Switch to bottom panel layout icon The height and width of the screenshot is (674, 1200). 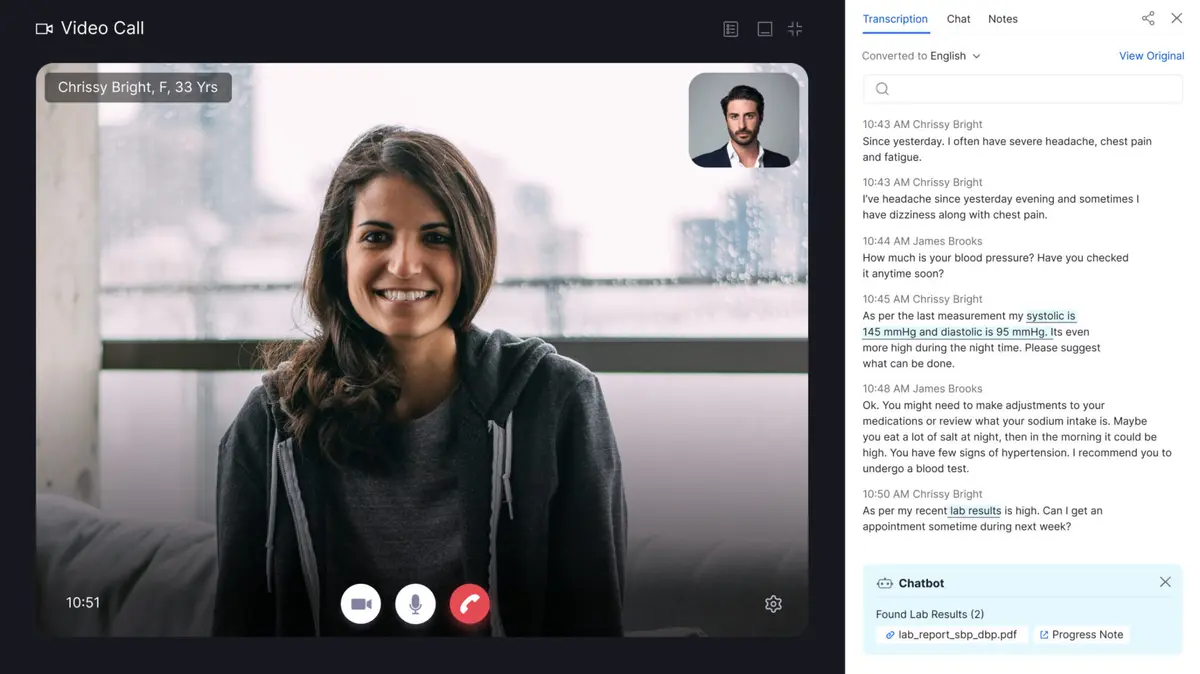click(x=764, y=29)
